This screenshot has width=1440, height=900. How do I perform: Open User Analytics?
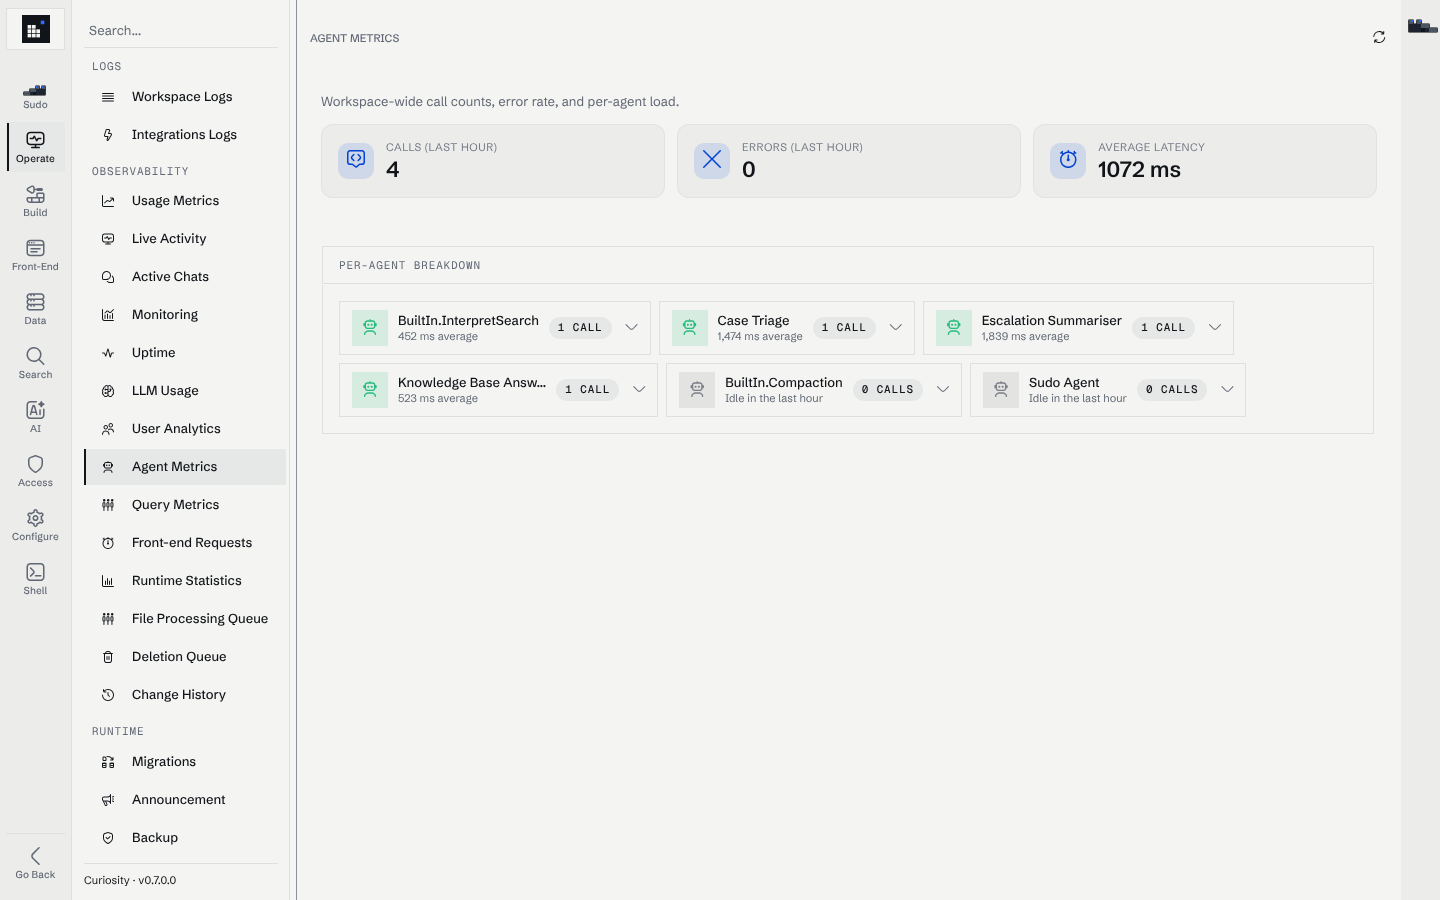pyautogui.click(x=185, y=429)
